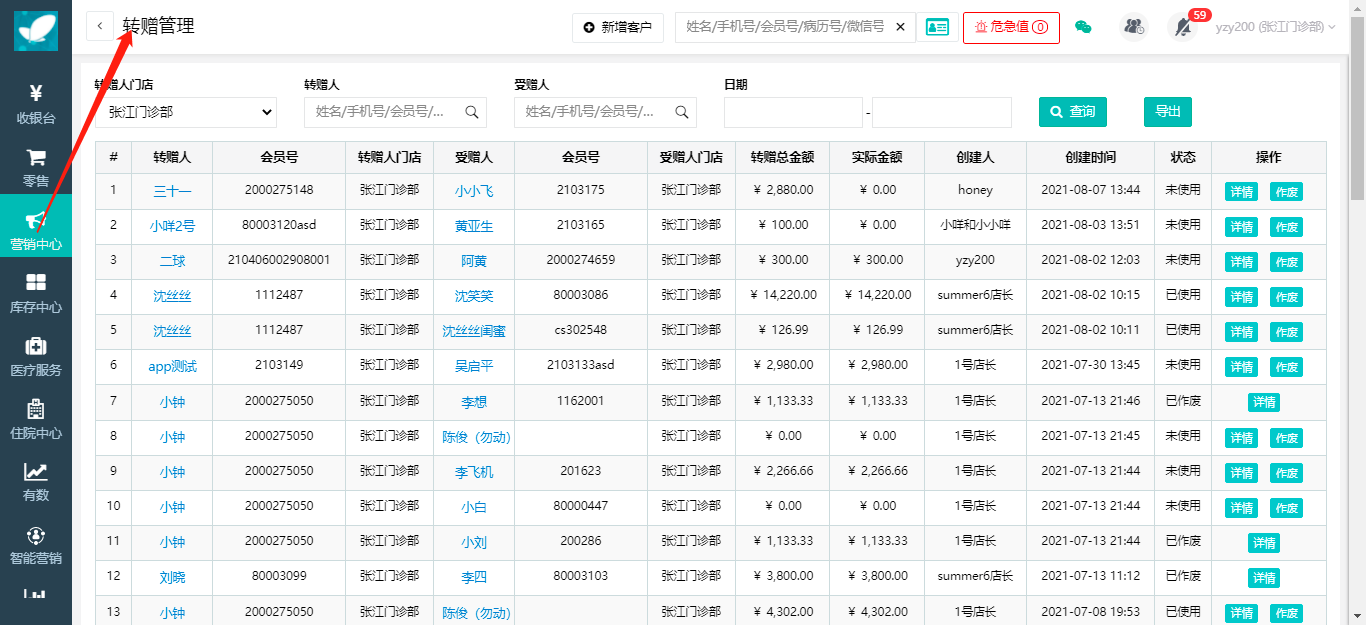Open transferor link app测试
Image resolution: width=1366 pixels, height=625 pixels.
click(172, 366)
